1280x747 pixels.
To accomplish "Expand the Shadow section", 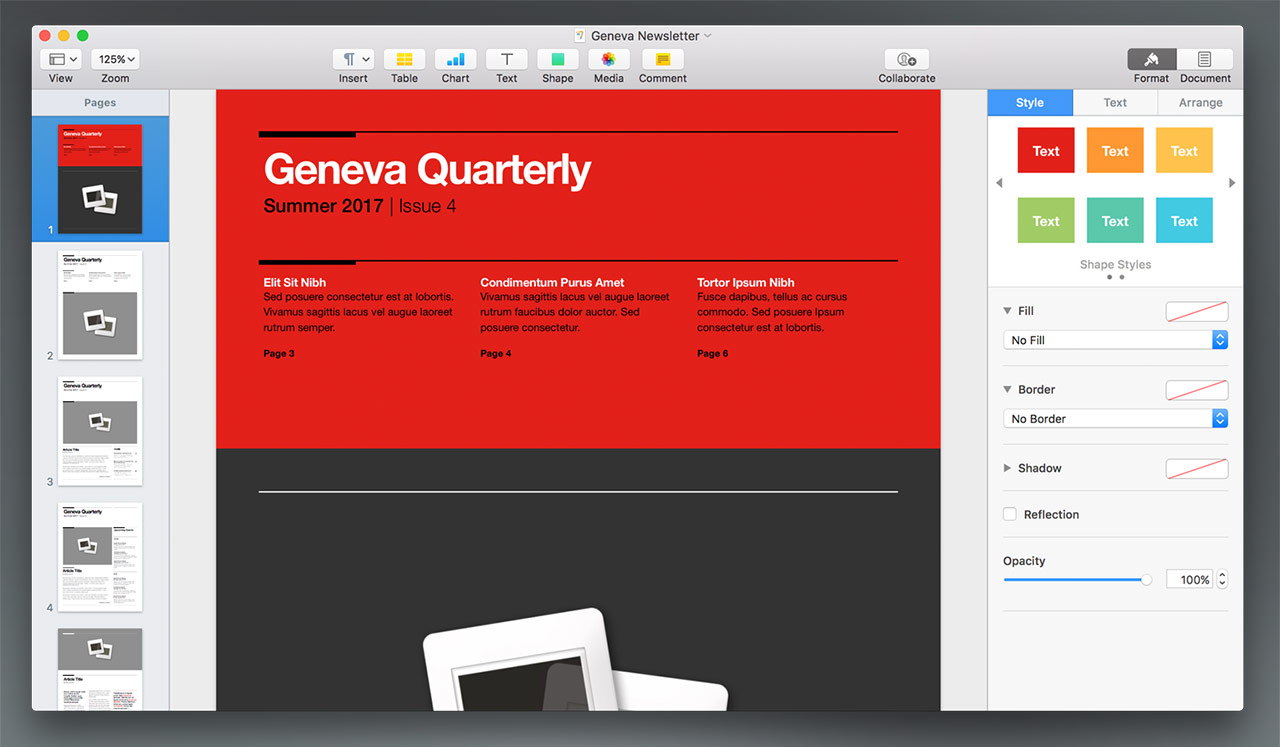I will tap(1008, 468).
